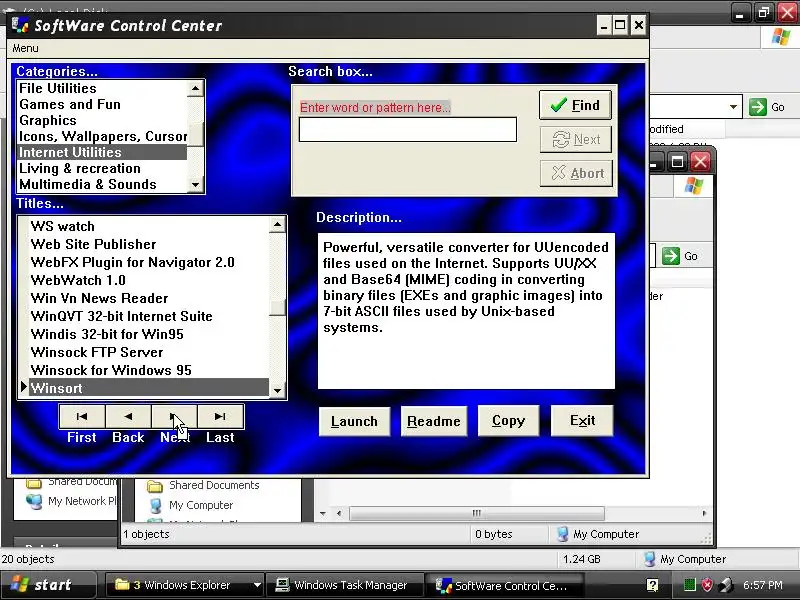Image resolution: width=800 pixels, height=600 pixels.
Task: Click the Find button with checkmark
Action: point(575,105)
